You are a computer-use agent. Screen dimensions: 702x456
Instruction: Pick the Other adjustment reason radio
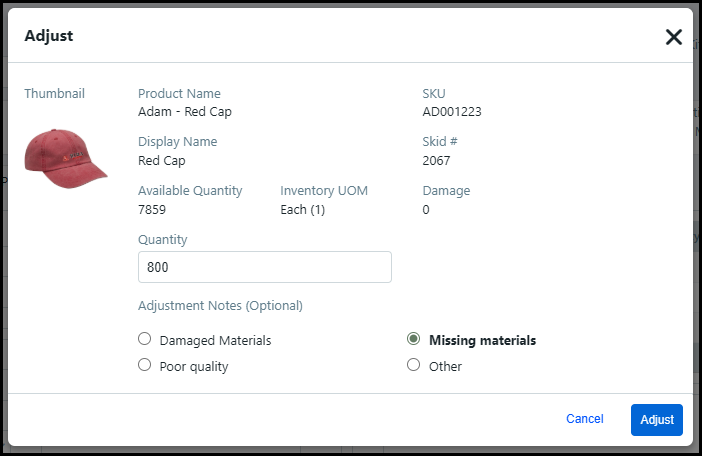pos(414,366)
